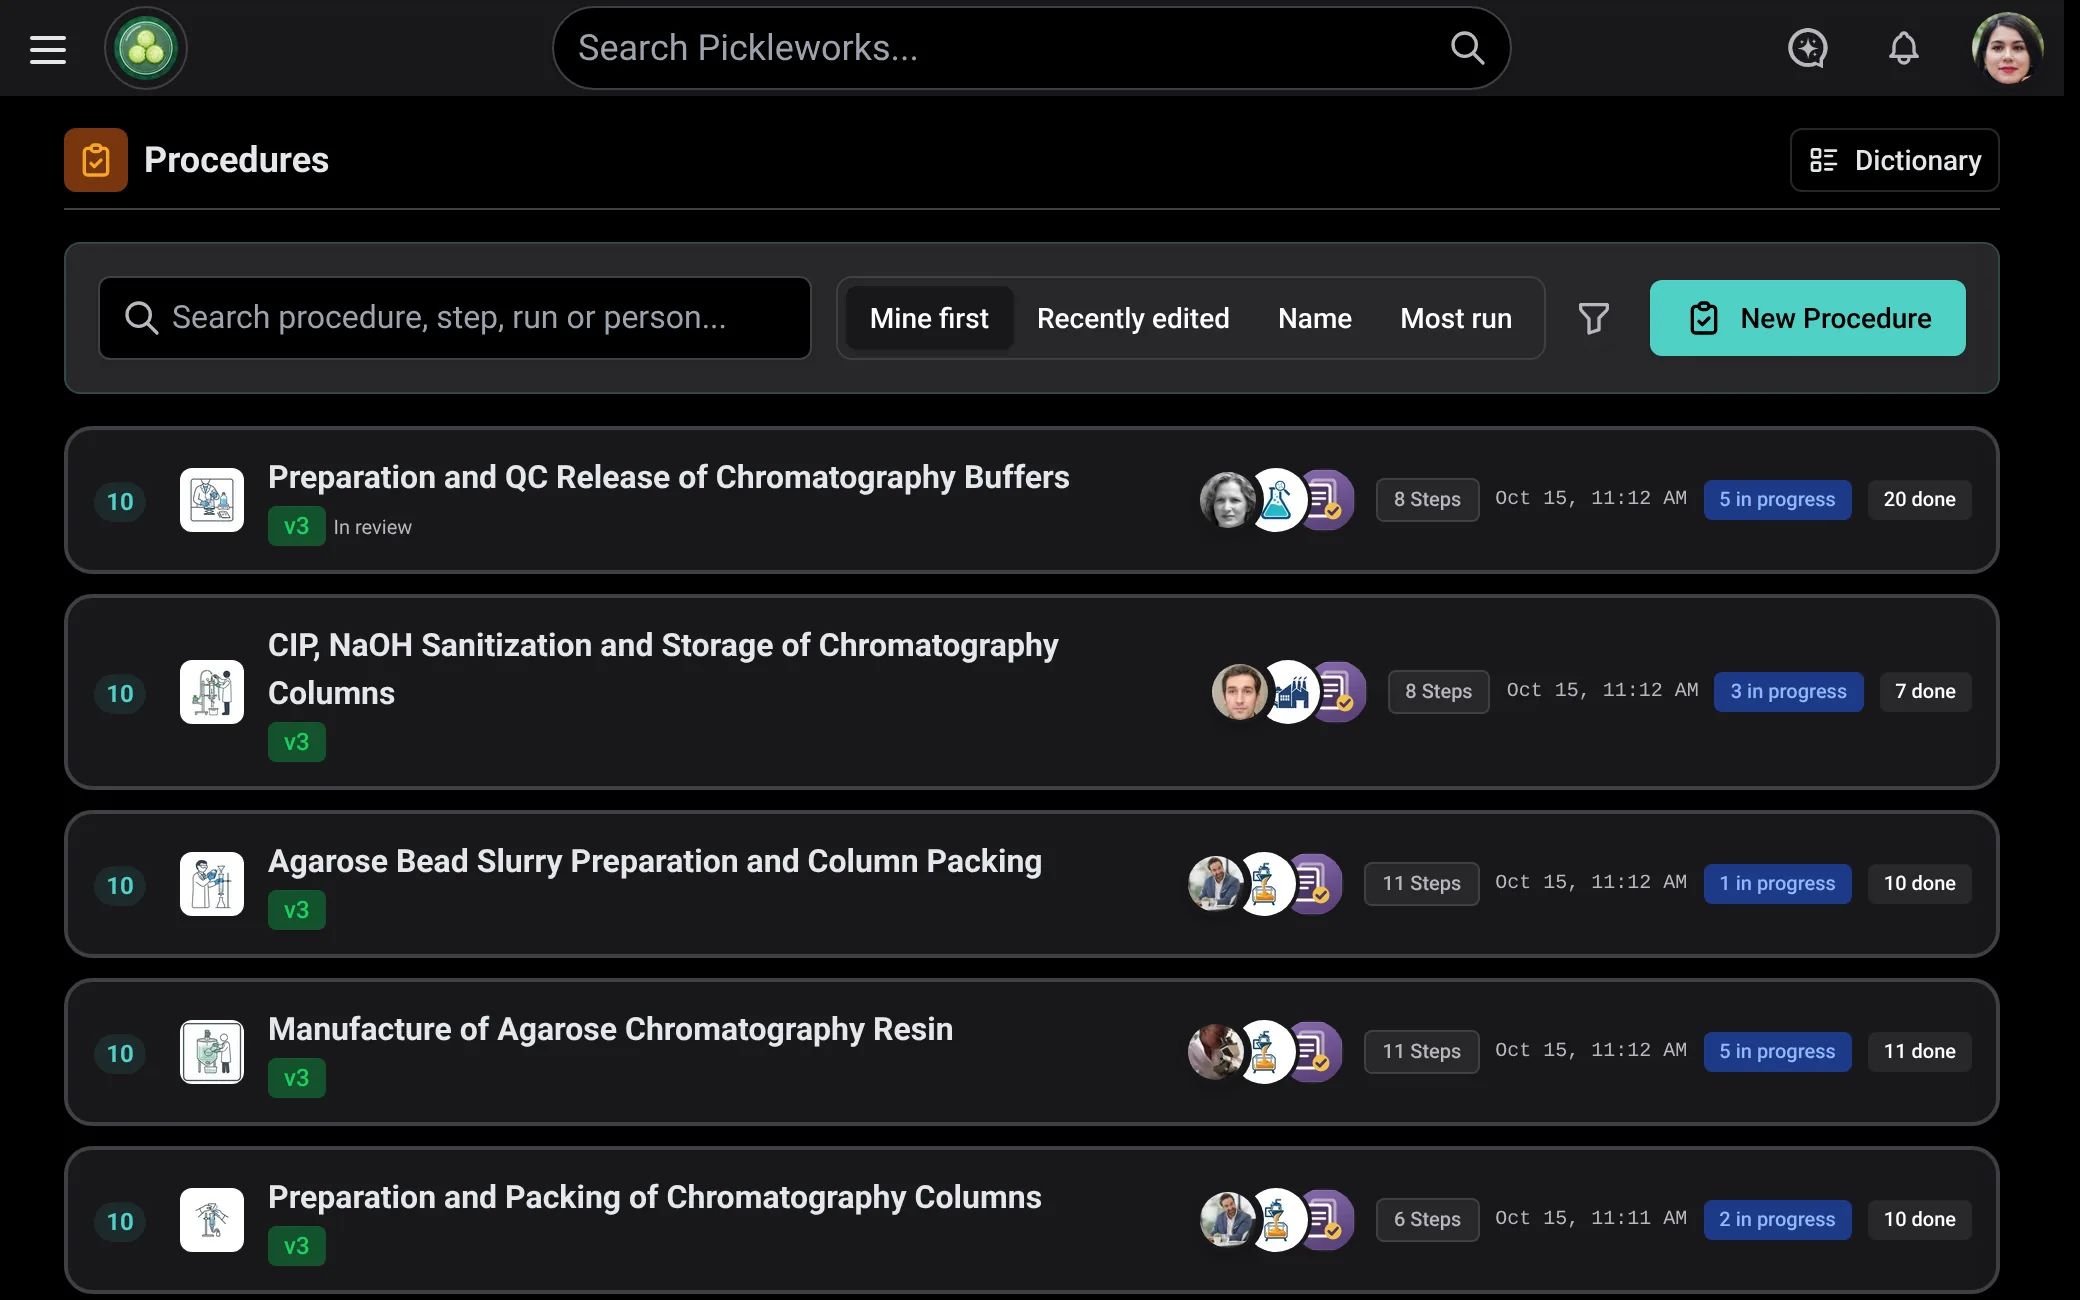
Task: Click the 5 in progress badge on Buffers row
Action: click(x=1777, y=500)
